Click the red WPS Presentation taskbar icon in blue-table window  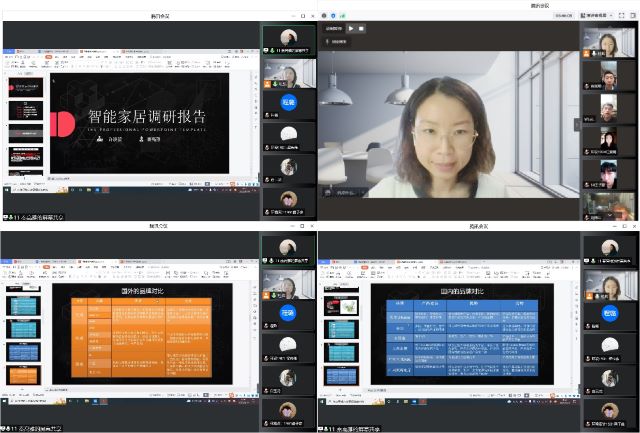[x=423, y=402]
